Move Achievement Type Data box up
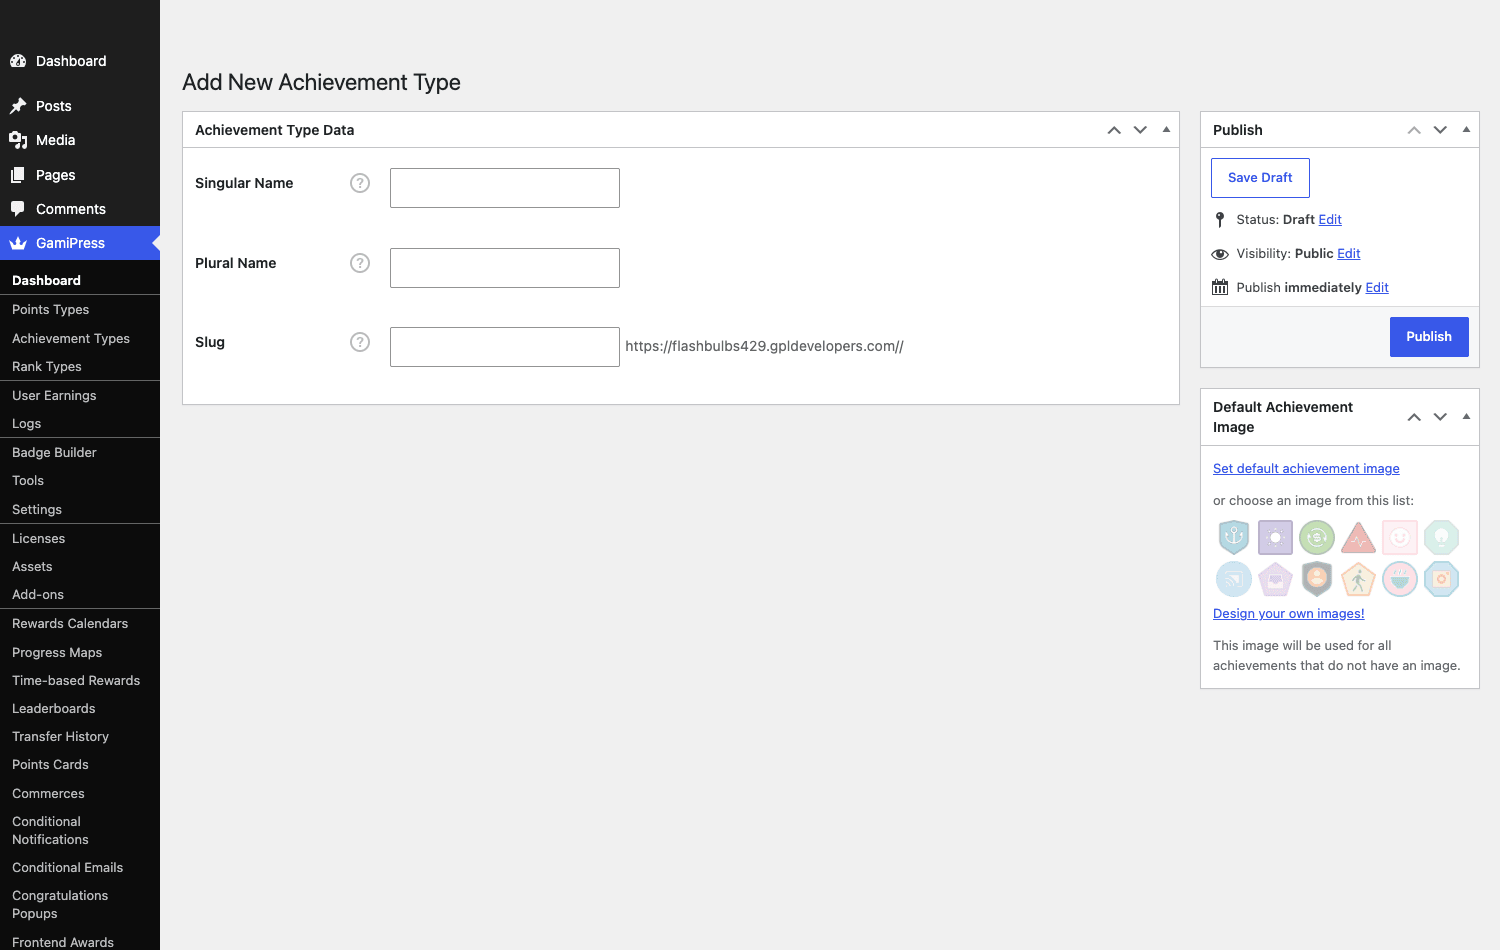 1114,130
